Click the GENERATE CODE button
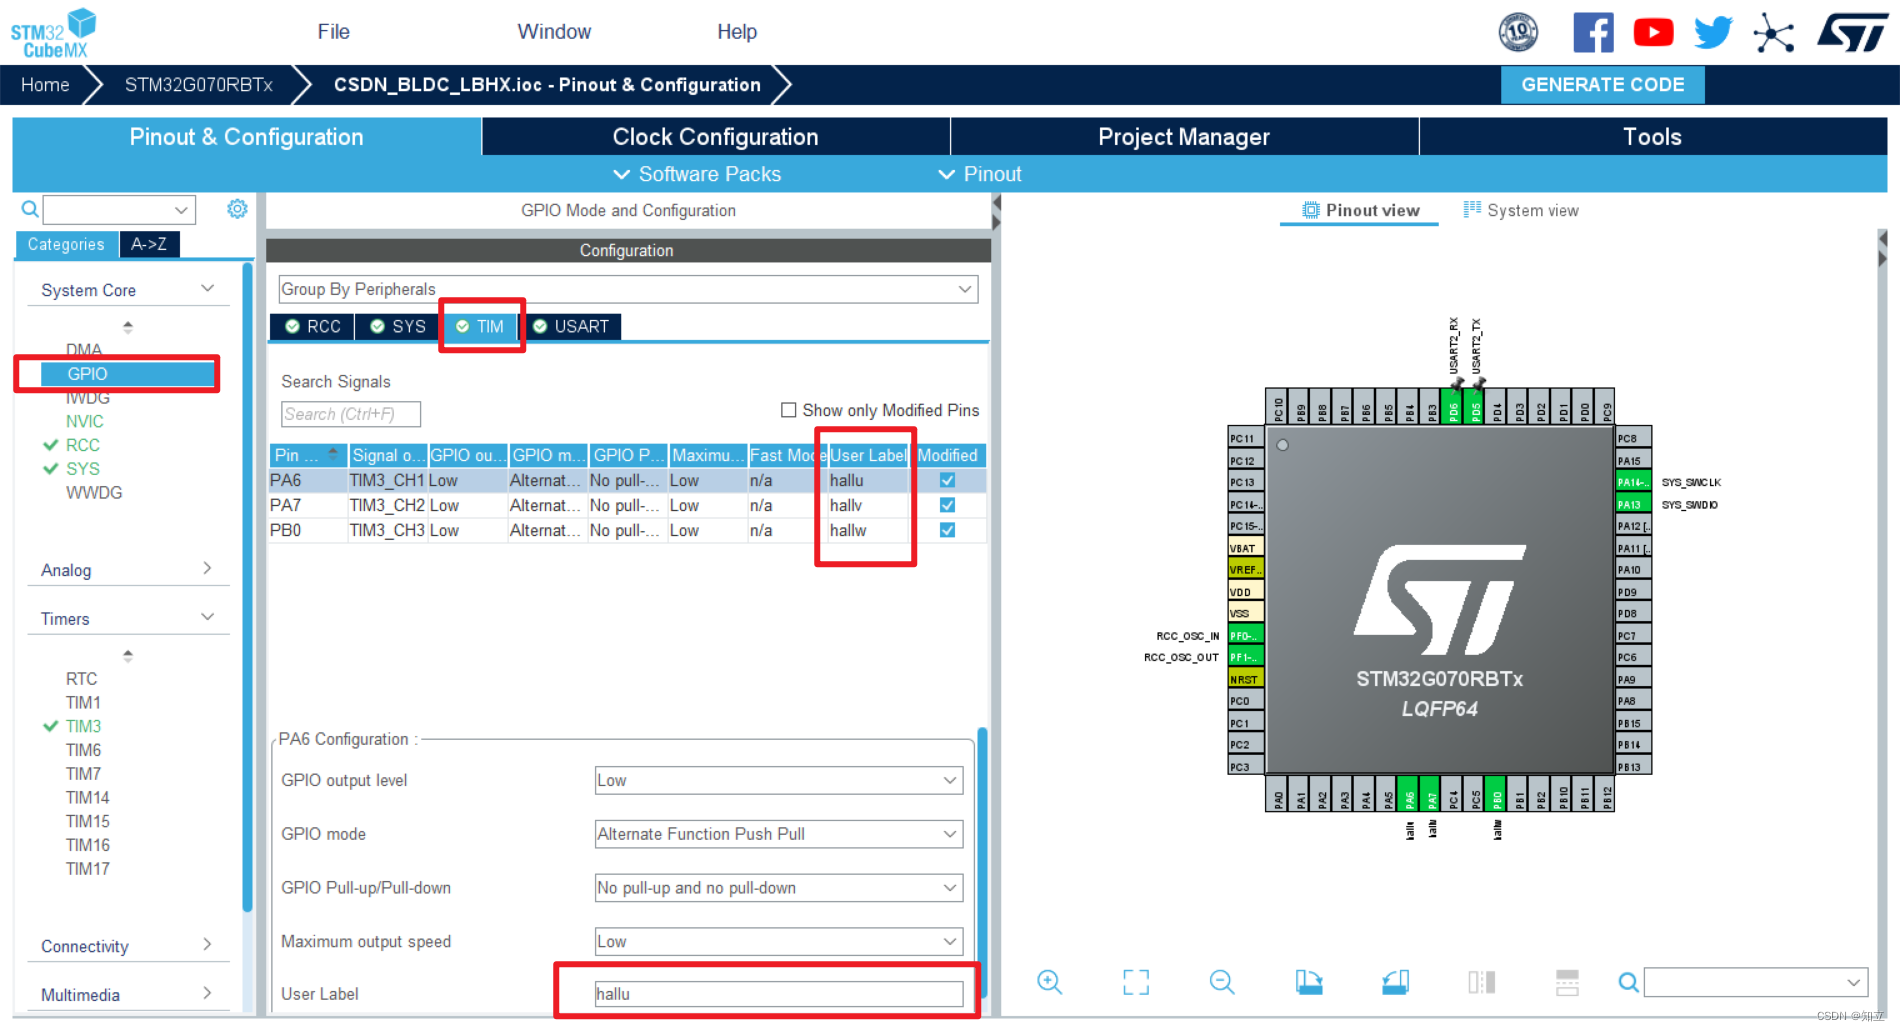The width and height of the screenshot is (1900, 1031). click(1602, 85)
